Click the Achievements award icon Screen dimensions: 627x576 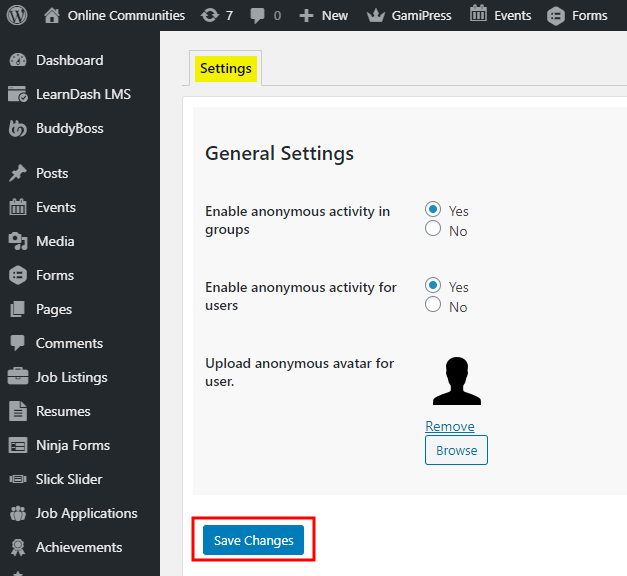(x=18, y=547)
